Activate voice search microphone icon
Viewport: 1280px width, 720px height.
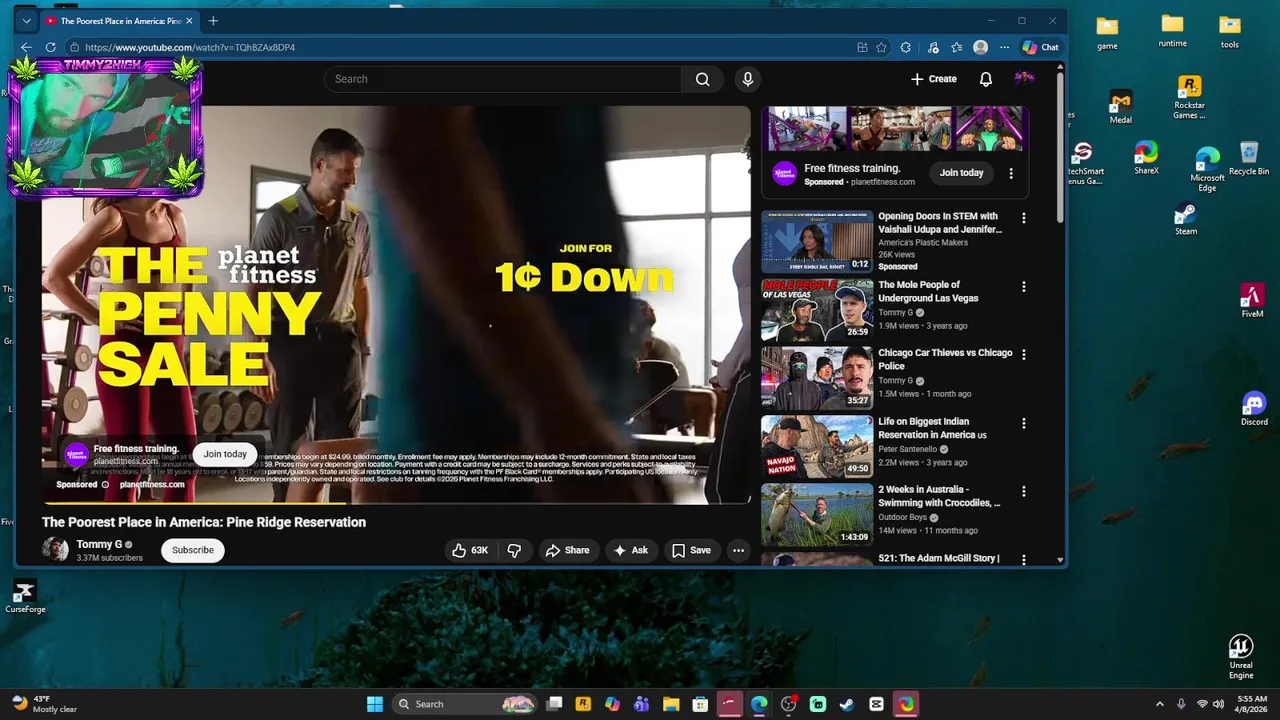coord(748,79)
